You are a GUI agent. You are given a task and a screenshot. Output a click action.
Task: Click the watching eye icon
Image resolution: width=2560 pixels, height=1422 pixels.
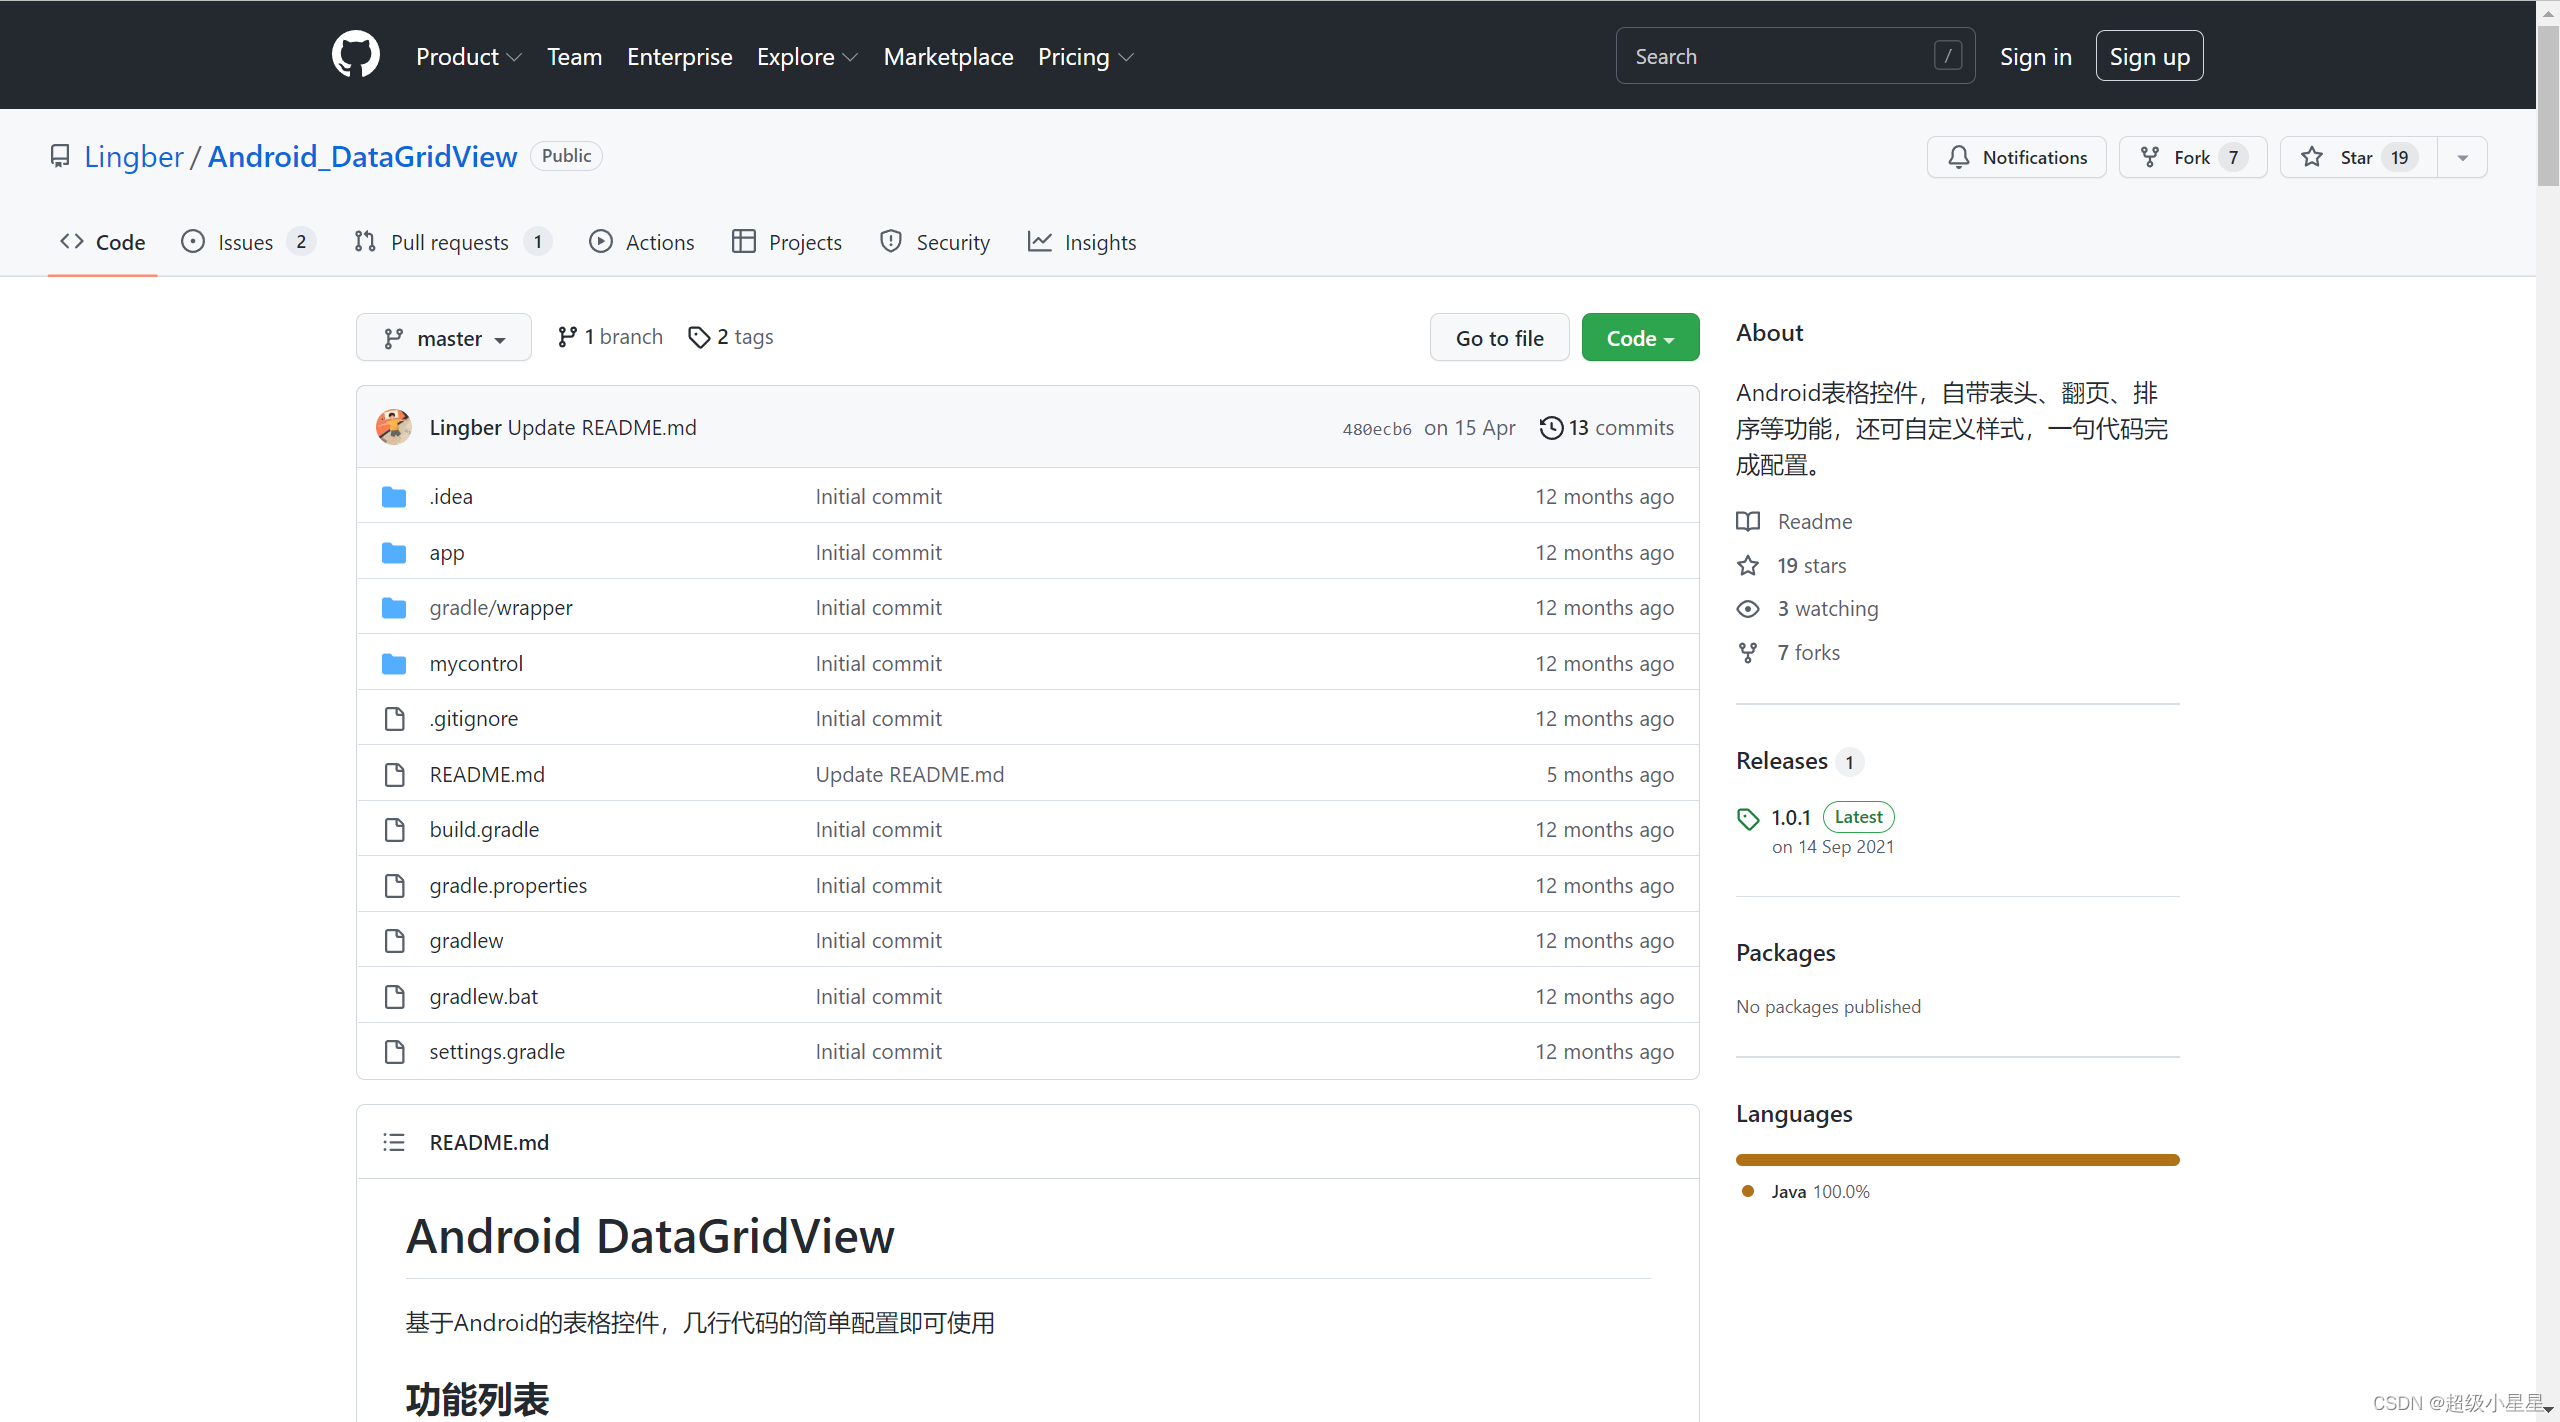pyautogui.click(x=1748, y=609)
